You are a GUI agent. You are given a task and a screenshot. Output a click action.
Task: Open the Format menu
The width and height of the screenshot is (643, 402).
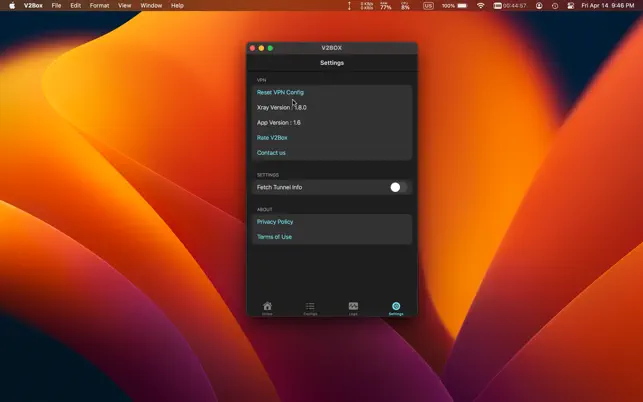tap(99, 6)
